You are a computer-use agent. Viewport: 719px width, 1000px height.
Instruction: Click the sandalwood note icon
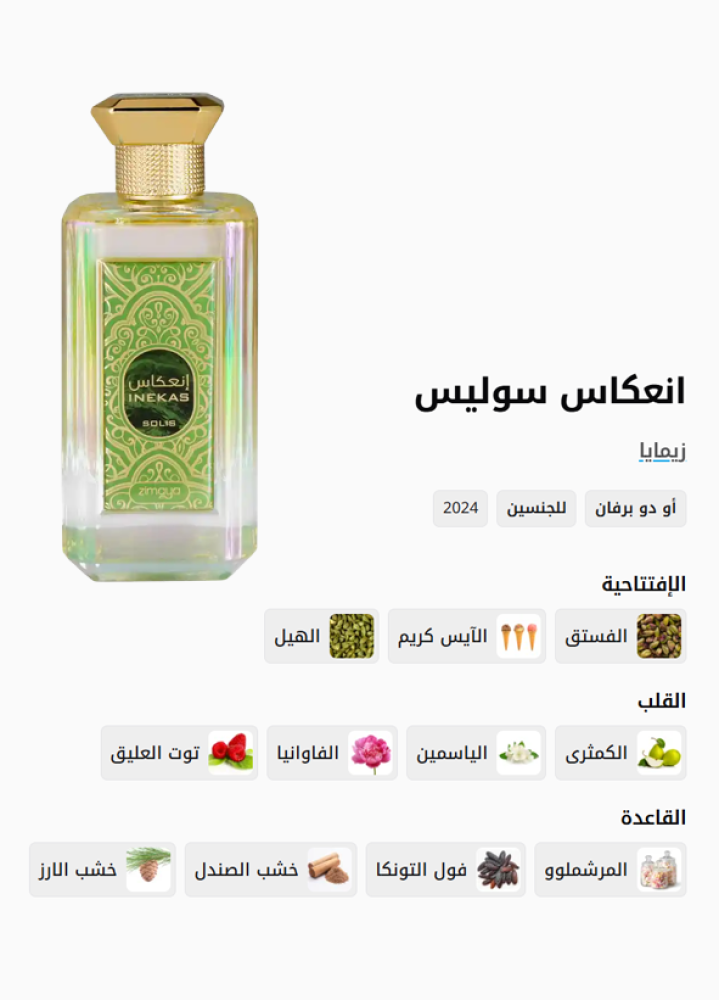329,869
